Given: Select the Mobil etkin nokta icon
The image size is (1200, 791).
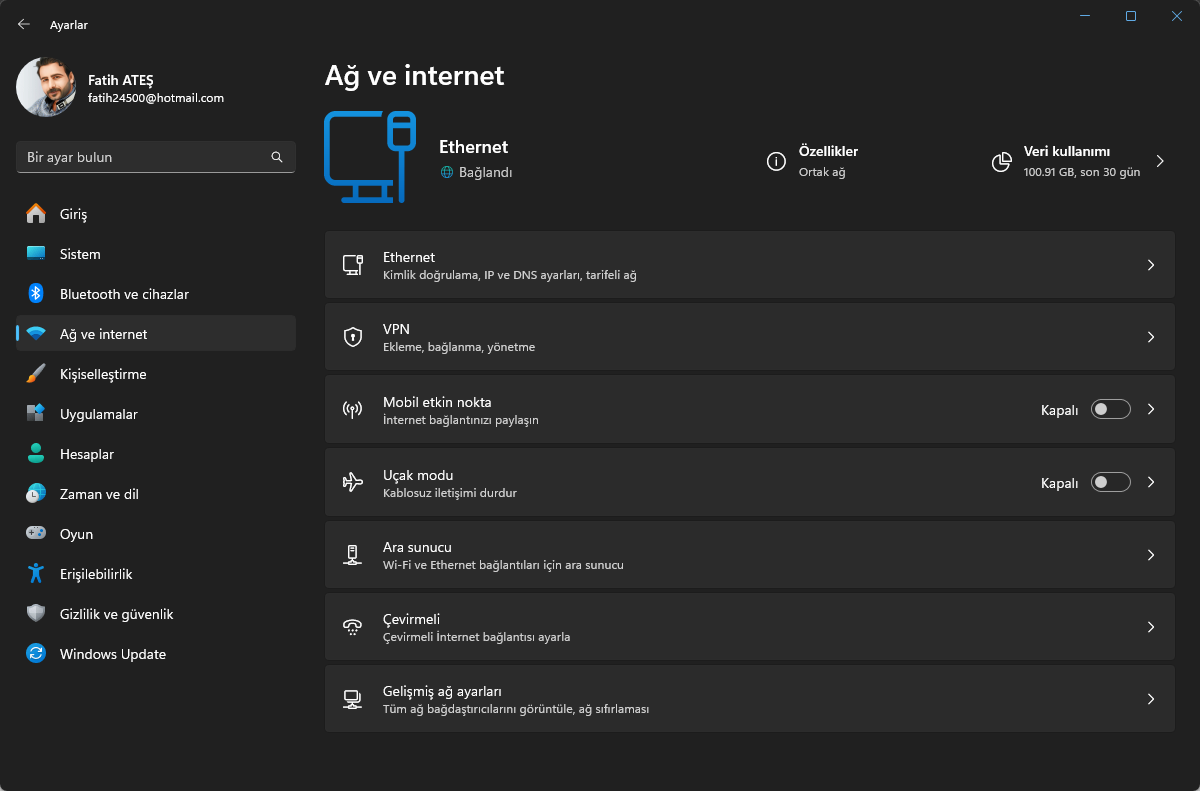Looking at the screenshot, I should (x=352, y=409).
